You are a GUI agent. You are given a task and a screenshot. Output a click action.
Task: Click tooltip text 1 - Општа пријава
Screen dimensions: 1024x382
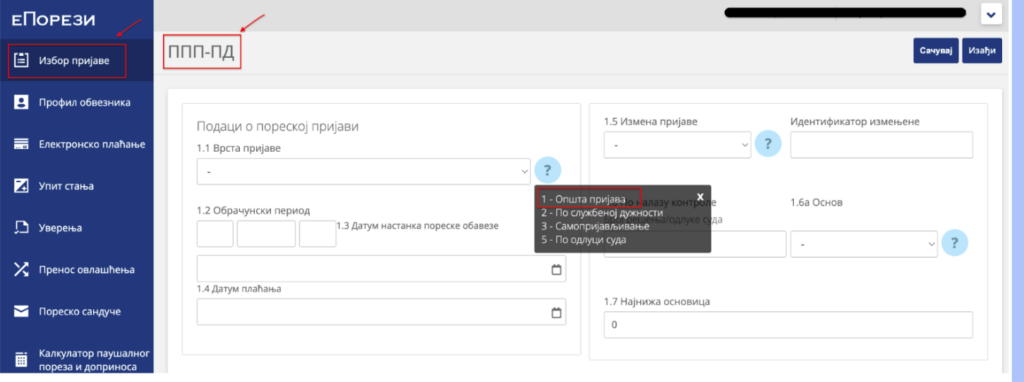pos(583,199)
